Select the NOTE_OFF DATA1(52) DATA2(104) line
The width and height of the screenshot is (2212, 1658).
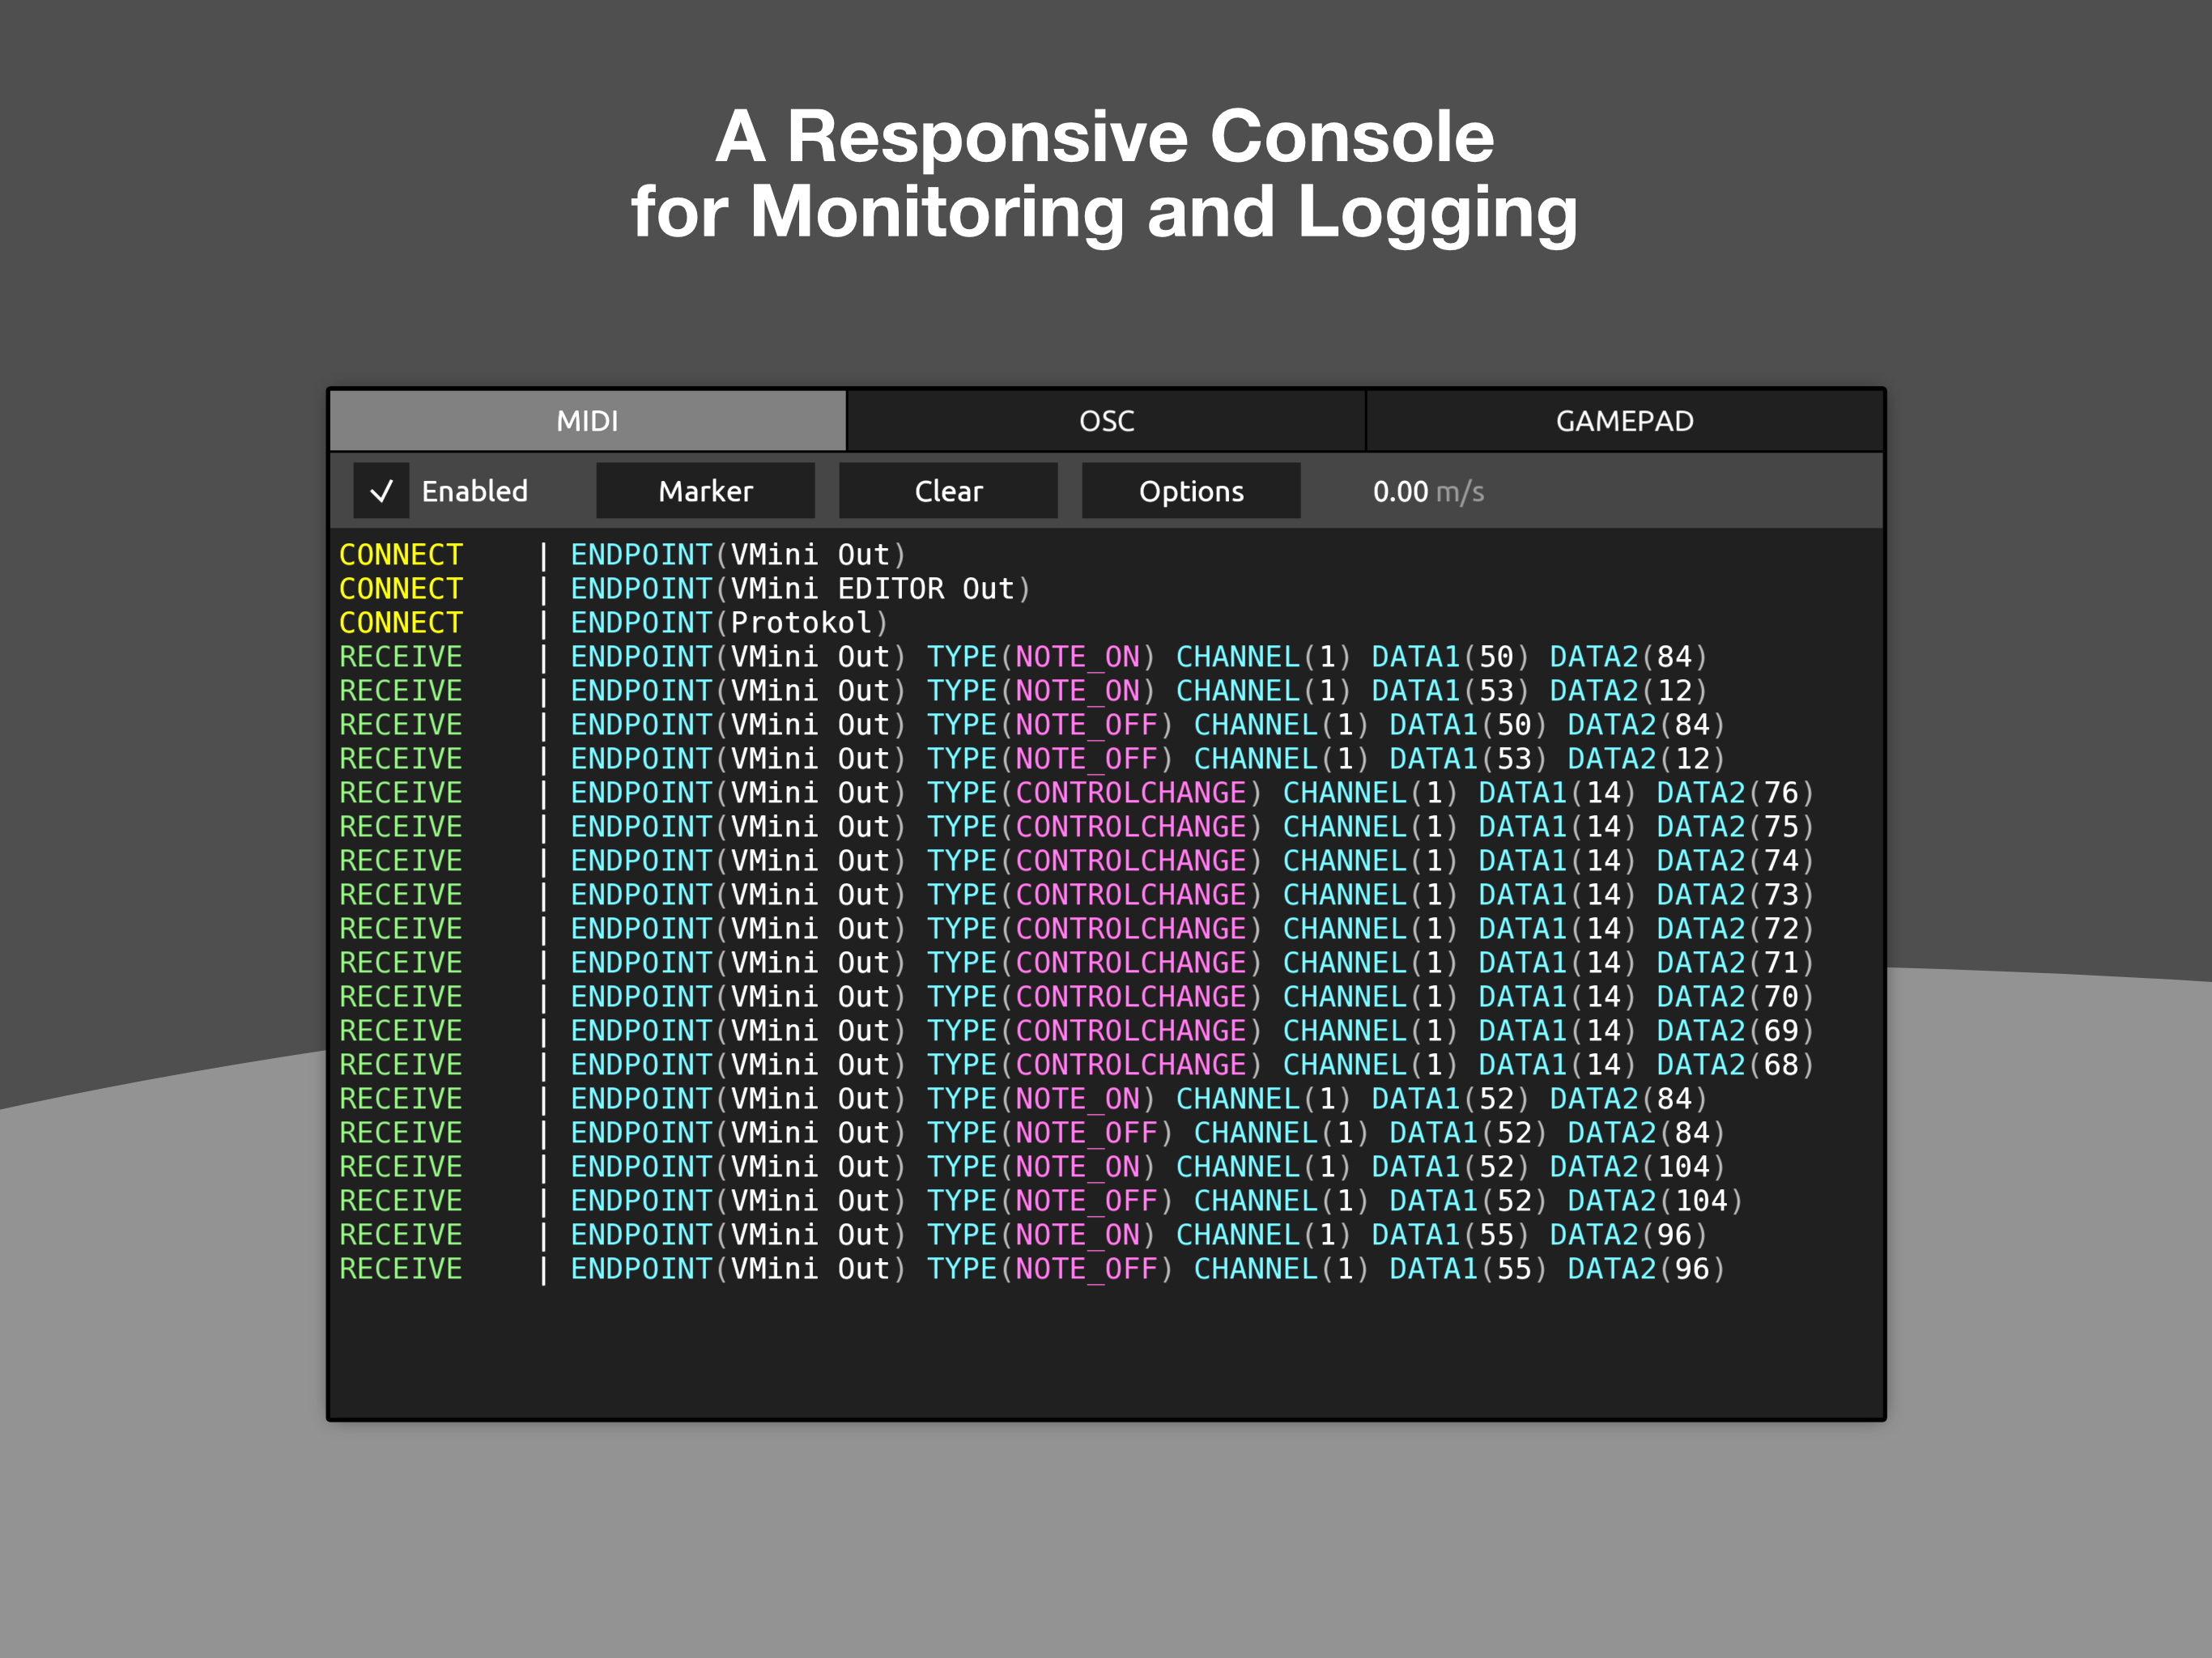pos(1042,1201)
